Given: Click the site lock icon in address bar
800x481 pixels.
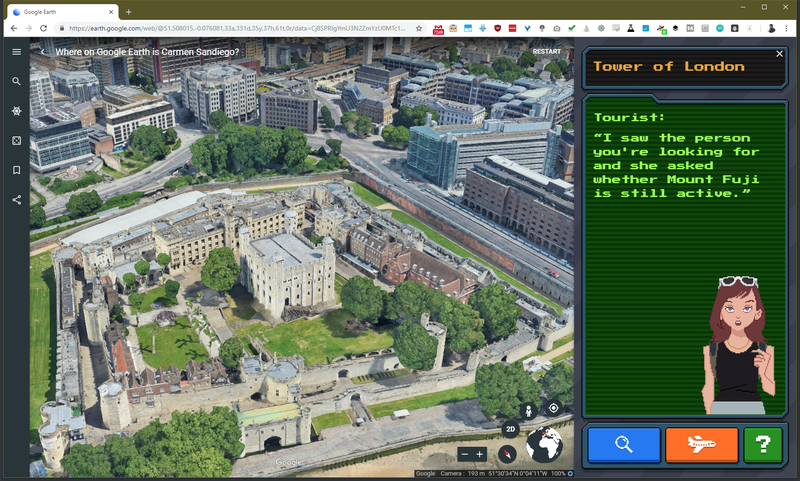Looking at the screenshot, I should pyautogui.click(x=62, y=29).
